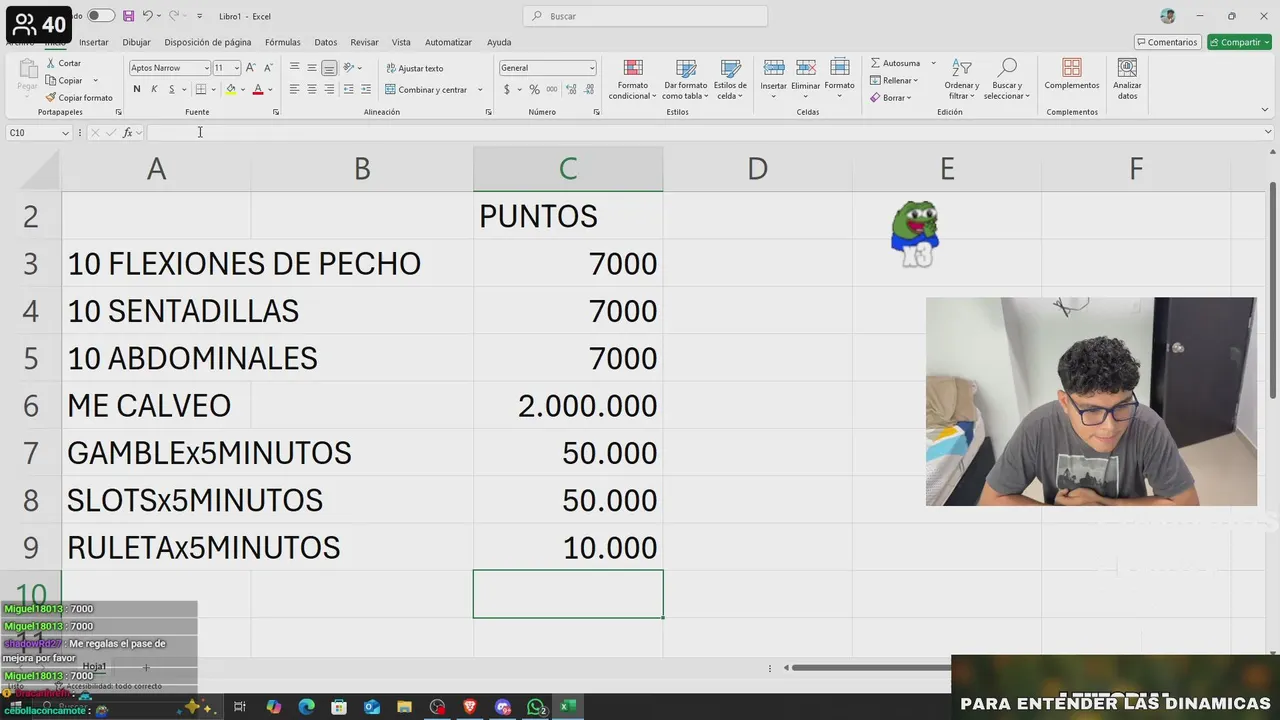Open the Datos ribbon tab
Viewport: 1280px width, 720px height.
pos(326,42)
